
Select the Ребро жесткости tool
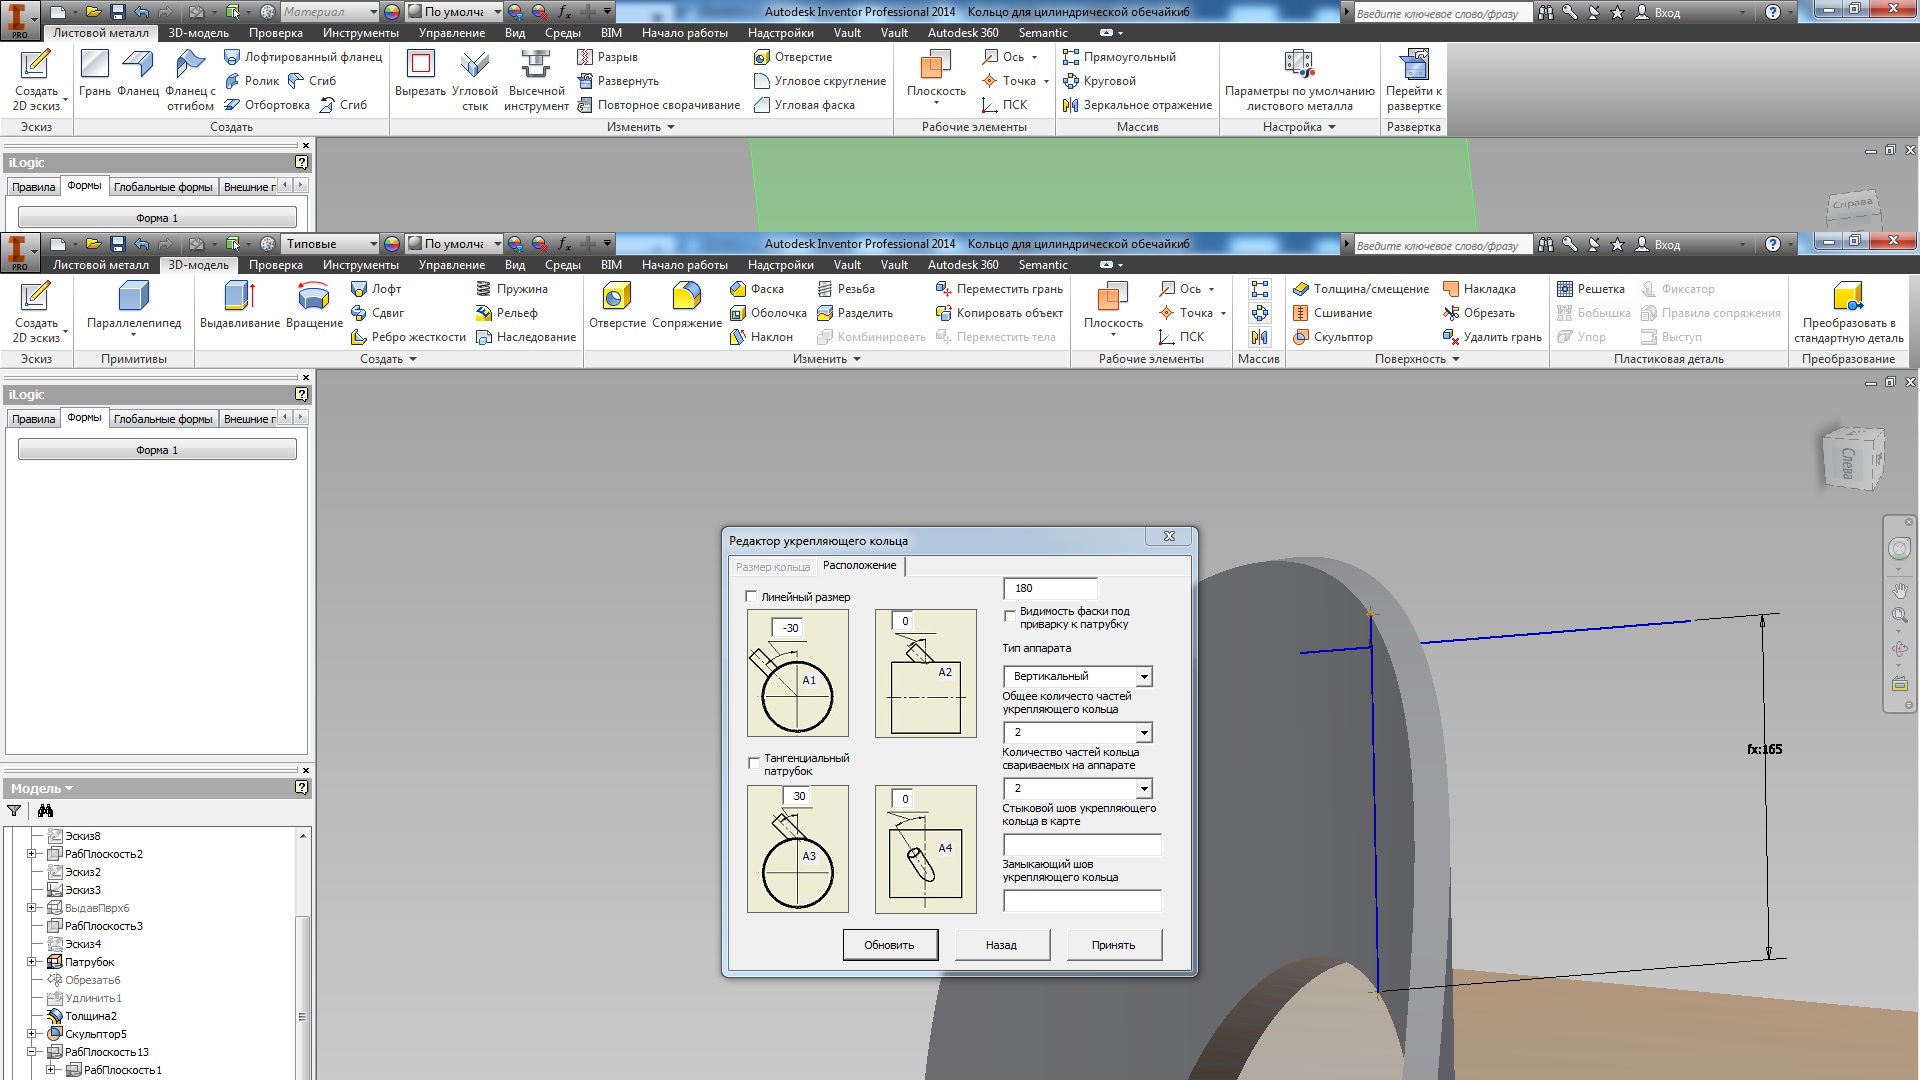tap(408, 337)
